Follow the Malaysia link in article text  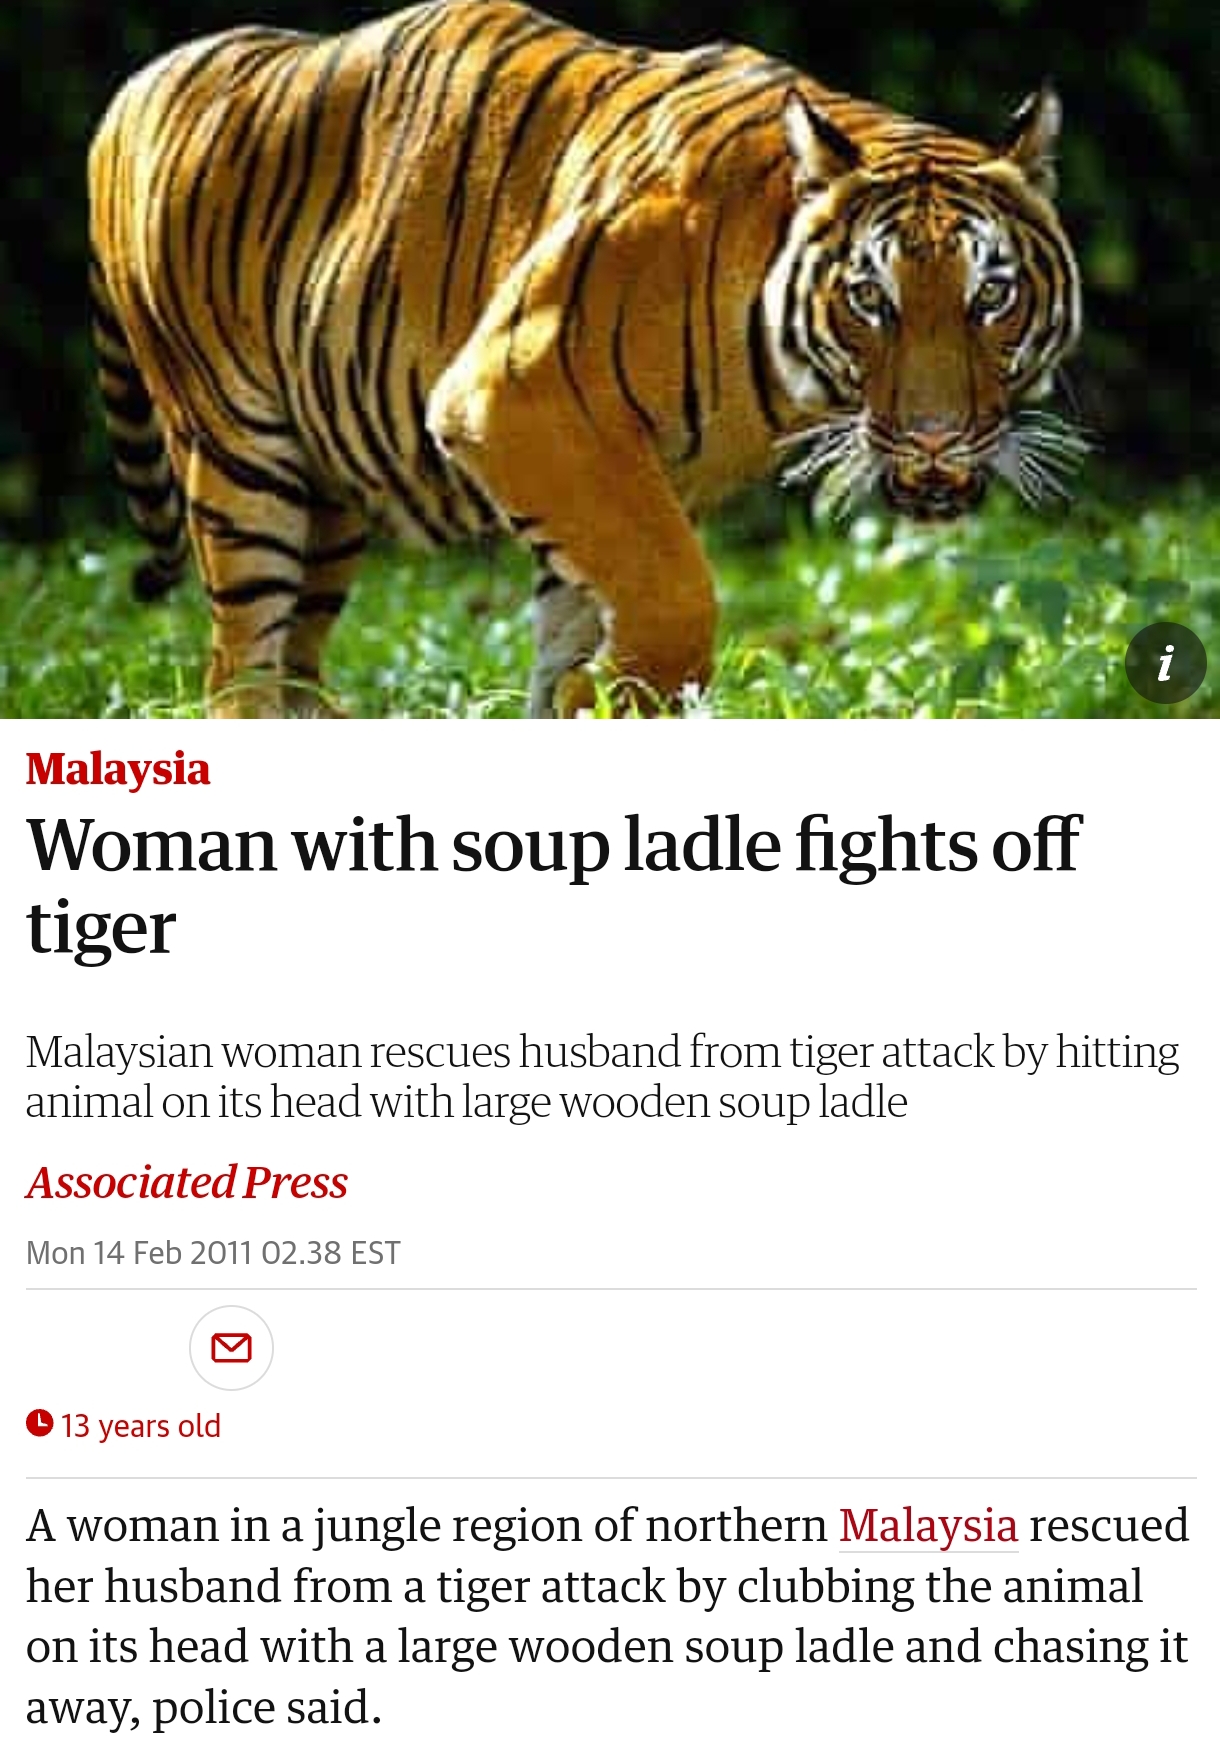[x=928, y=1525]
